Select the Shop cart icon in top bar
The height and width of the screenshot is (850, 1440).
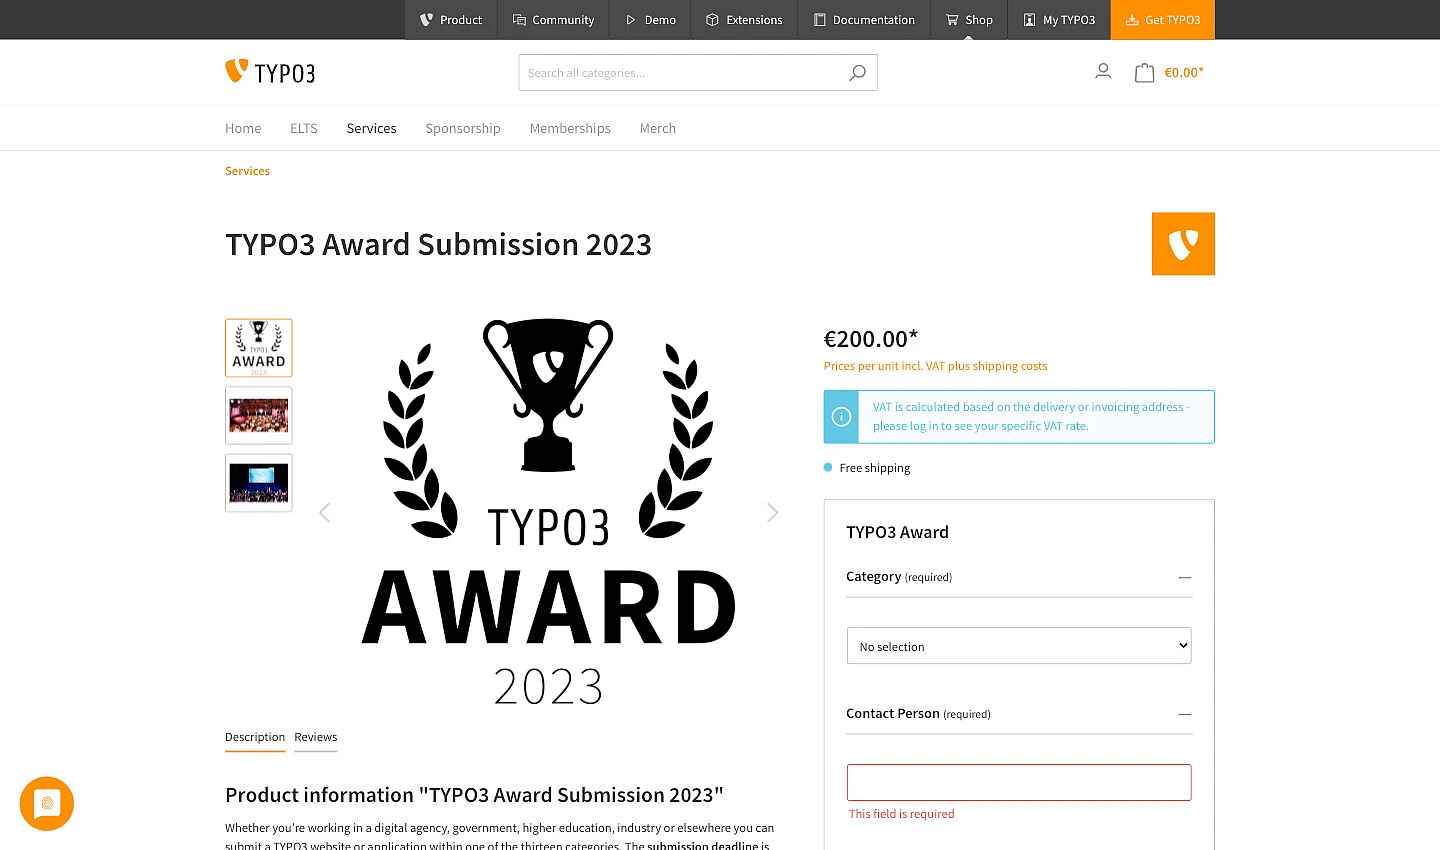click(x=953, y=19)
